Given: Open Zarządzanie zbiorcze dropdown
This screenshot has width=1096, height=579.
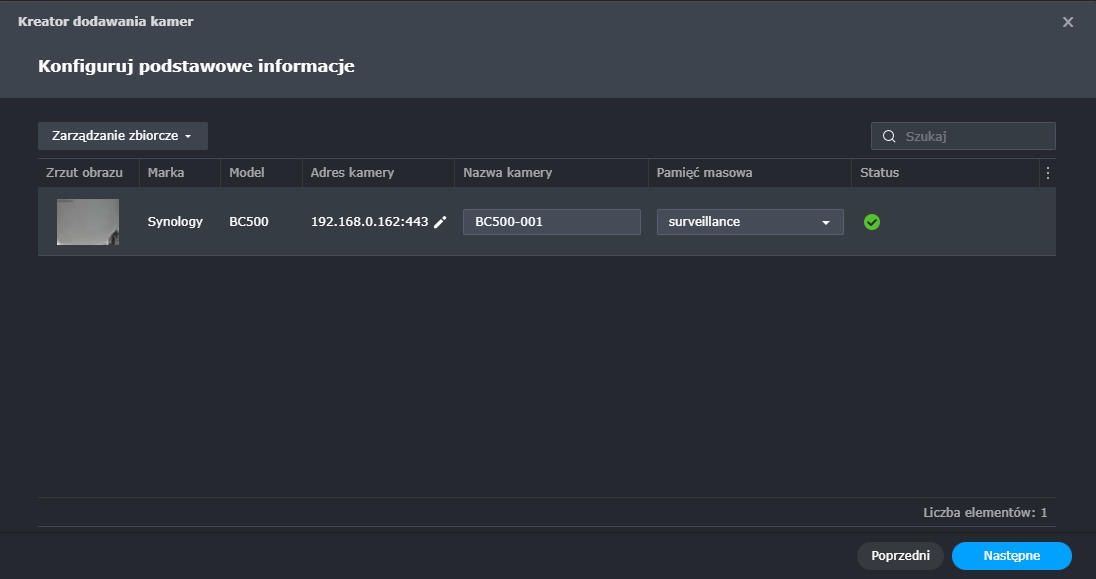Looking at the screenshot, I should (122, 136).
